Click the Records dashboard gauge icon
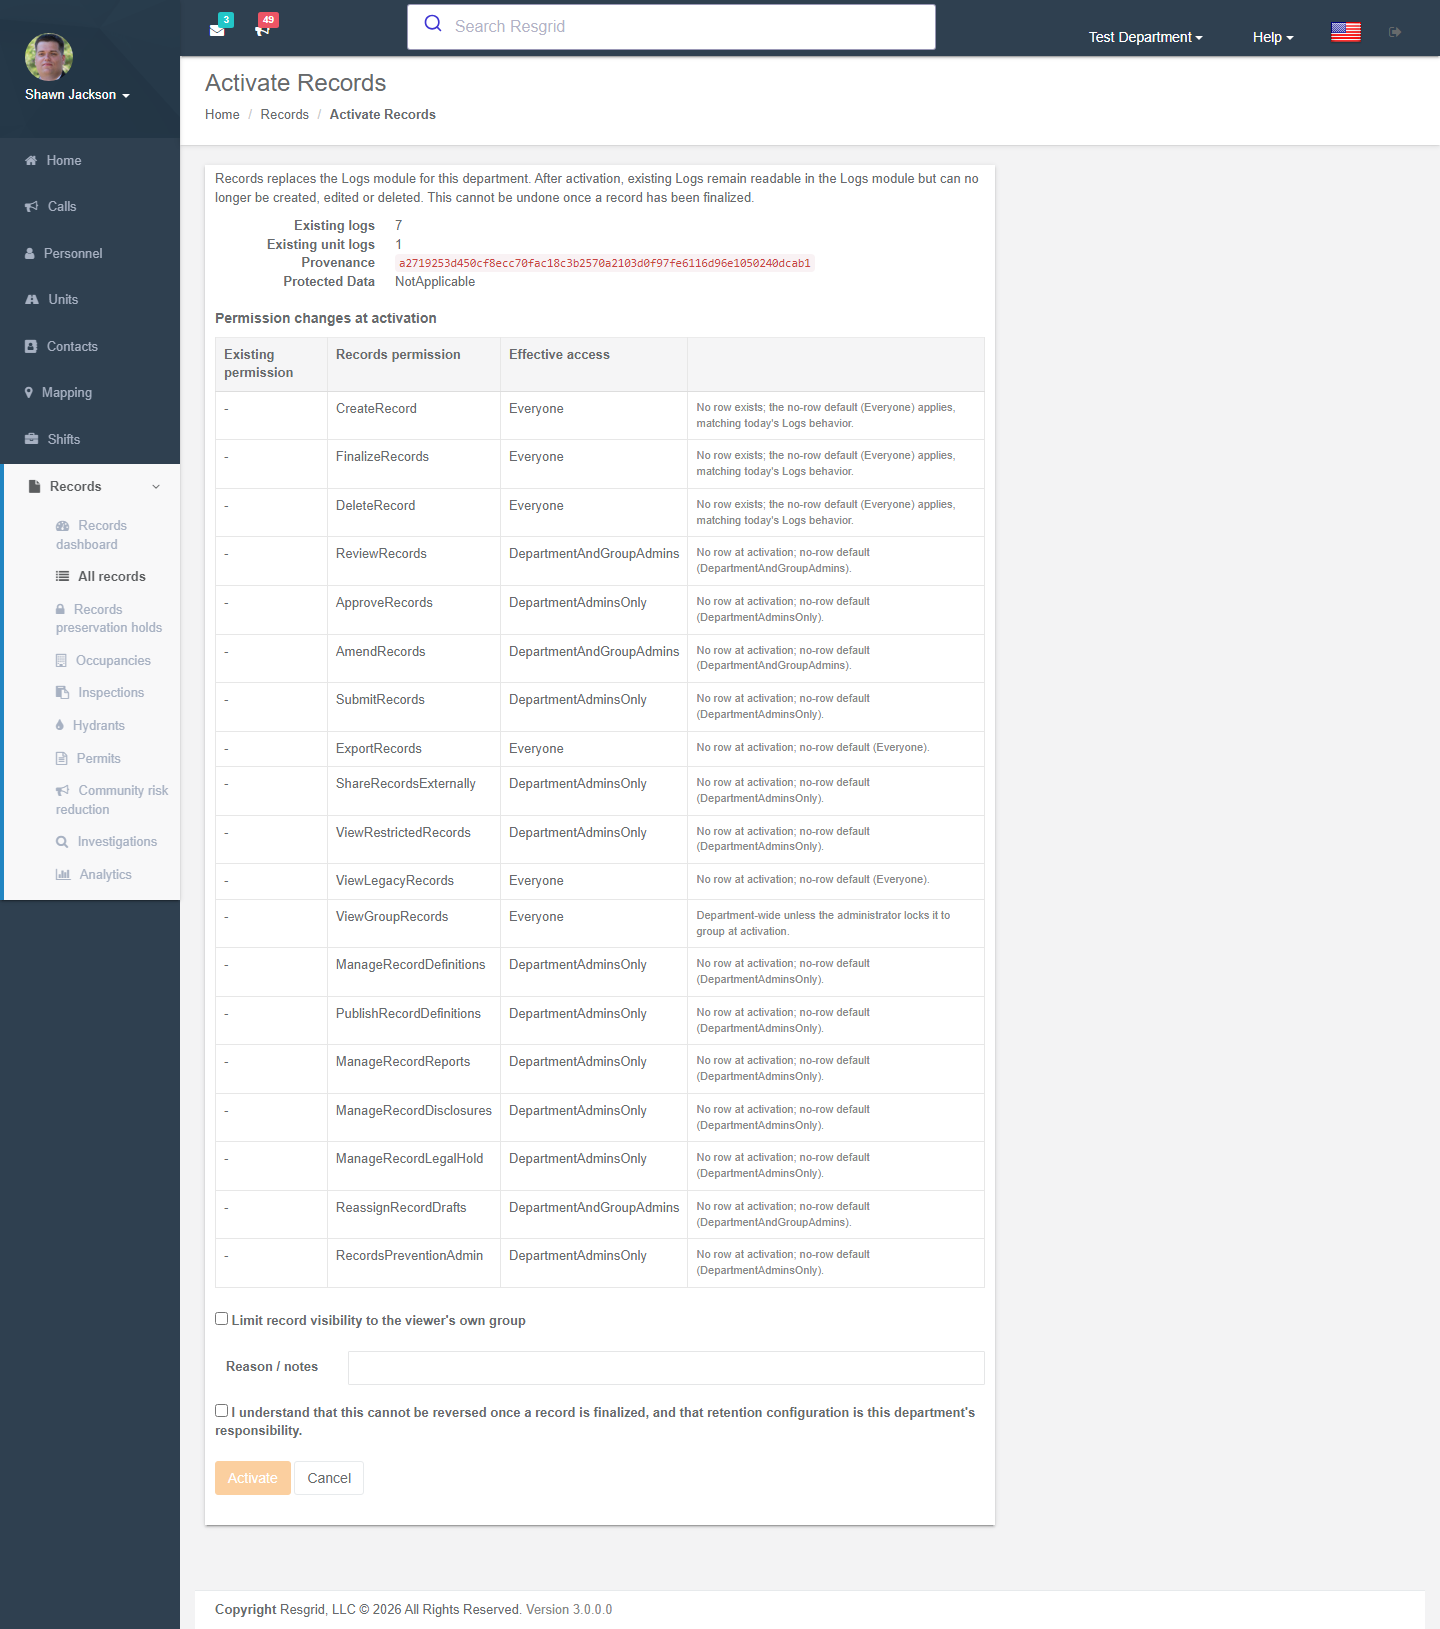Viewport: 1440px width, 1629px height. point(63,526)
